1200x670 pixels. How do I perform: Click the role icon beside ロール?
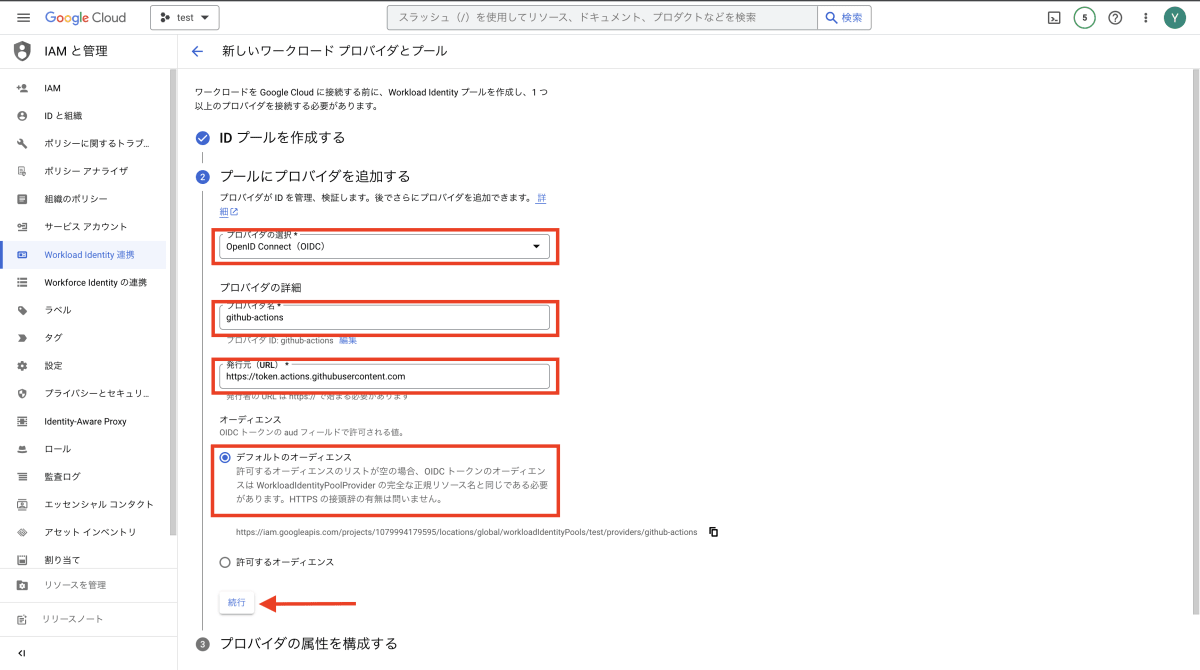tap(22, 449)
